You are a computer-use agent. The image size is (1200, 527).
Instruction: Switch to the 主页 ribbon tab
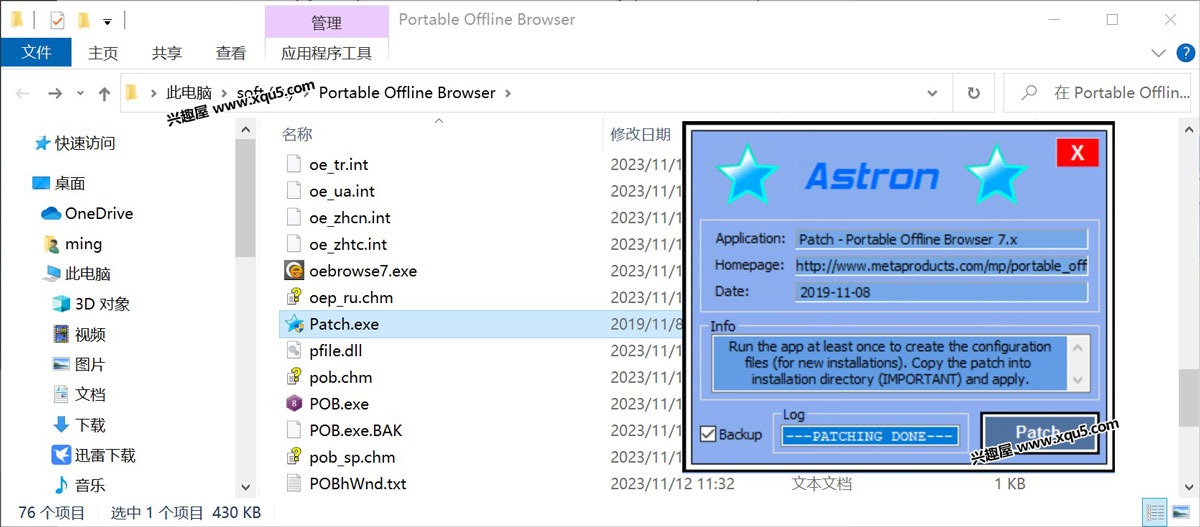tap(103, 53)
